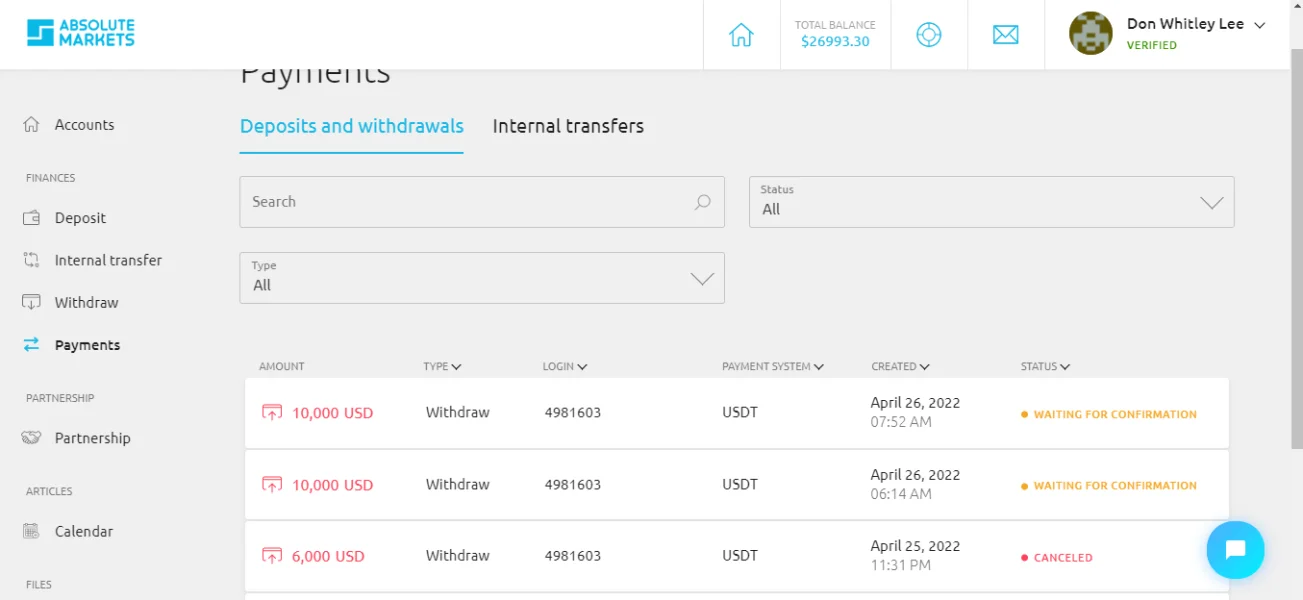Click the Calendar sidebar icon

31,531
